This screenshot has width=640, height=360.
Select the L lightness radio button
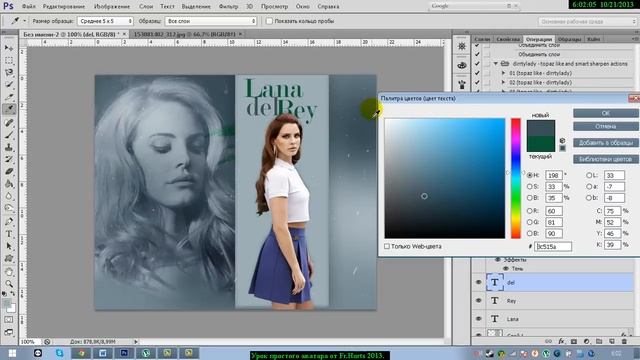pos(589,175)
